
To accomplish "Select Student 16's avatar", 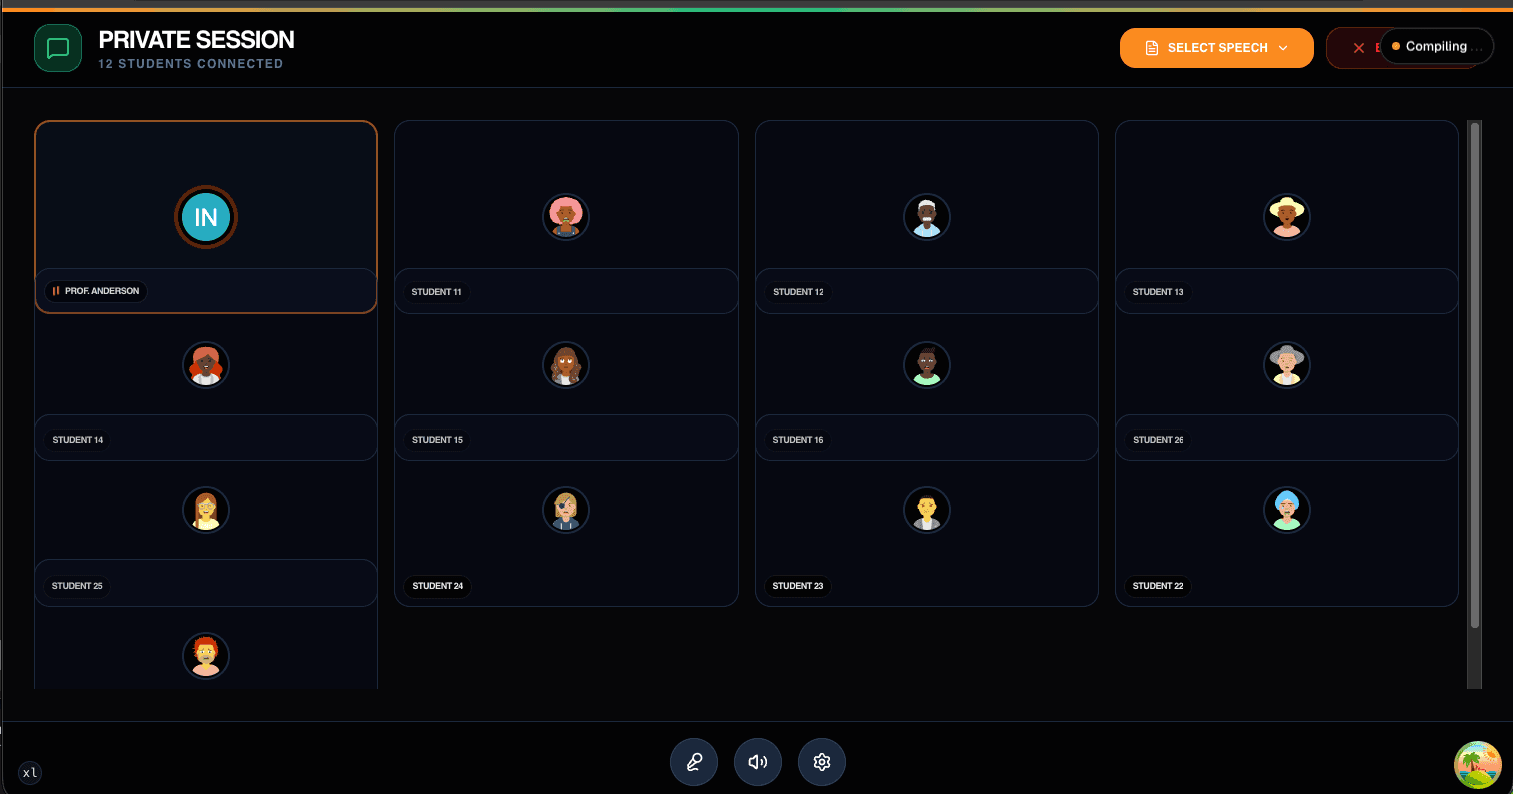I will (x=927, y=365).
